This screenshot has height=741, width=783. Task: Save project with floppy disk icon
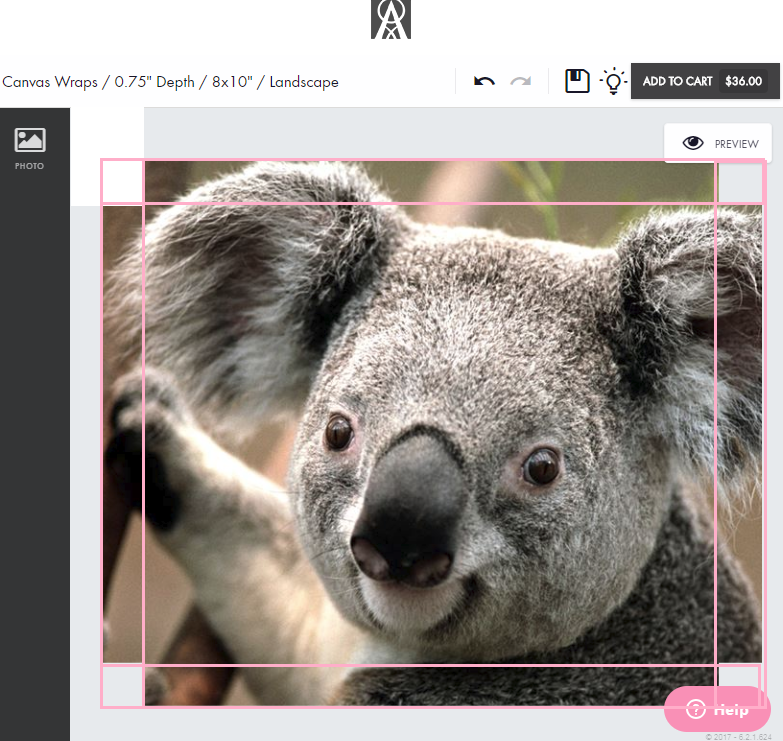[577, 81]
